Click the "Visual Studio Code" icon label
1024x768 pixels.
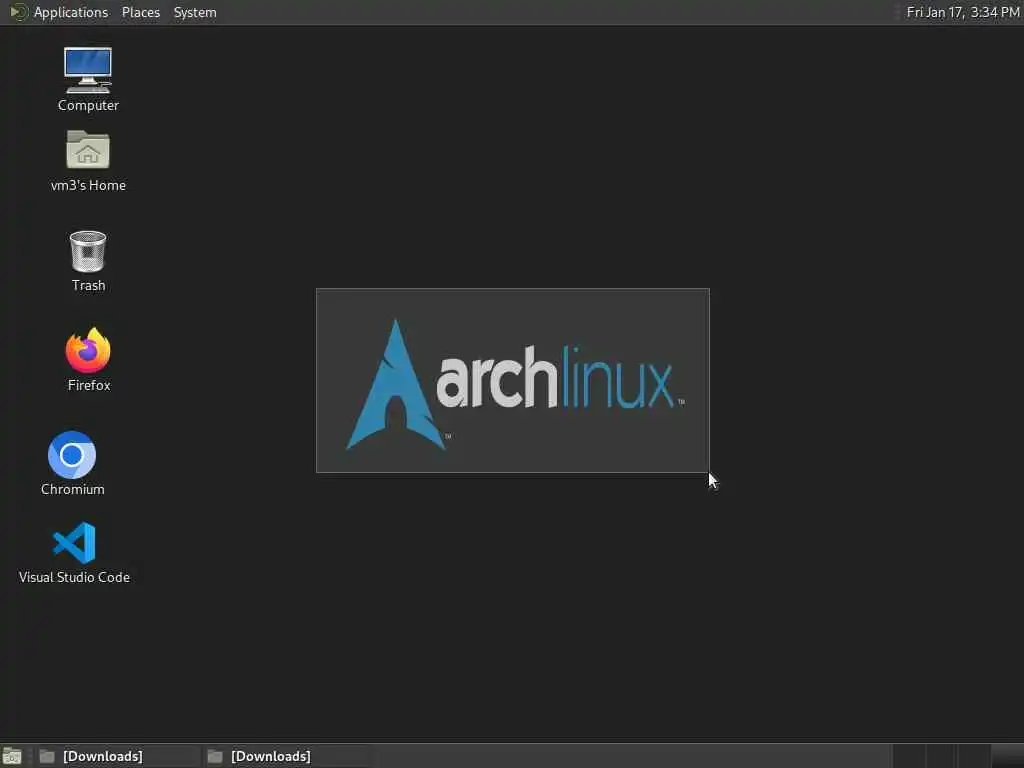(x=74, y=577)
